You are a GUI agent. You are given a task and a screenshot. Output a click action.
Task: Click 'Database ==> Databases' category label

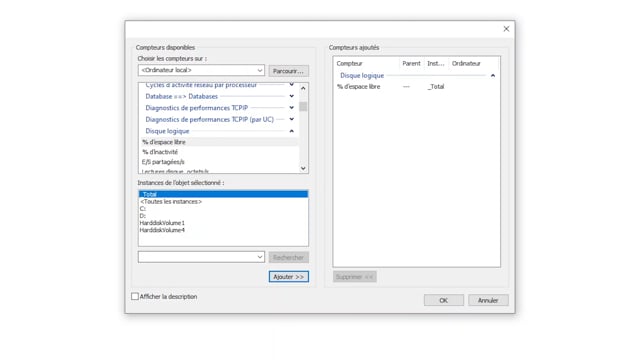tap(182, 96)
